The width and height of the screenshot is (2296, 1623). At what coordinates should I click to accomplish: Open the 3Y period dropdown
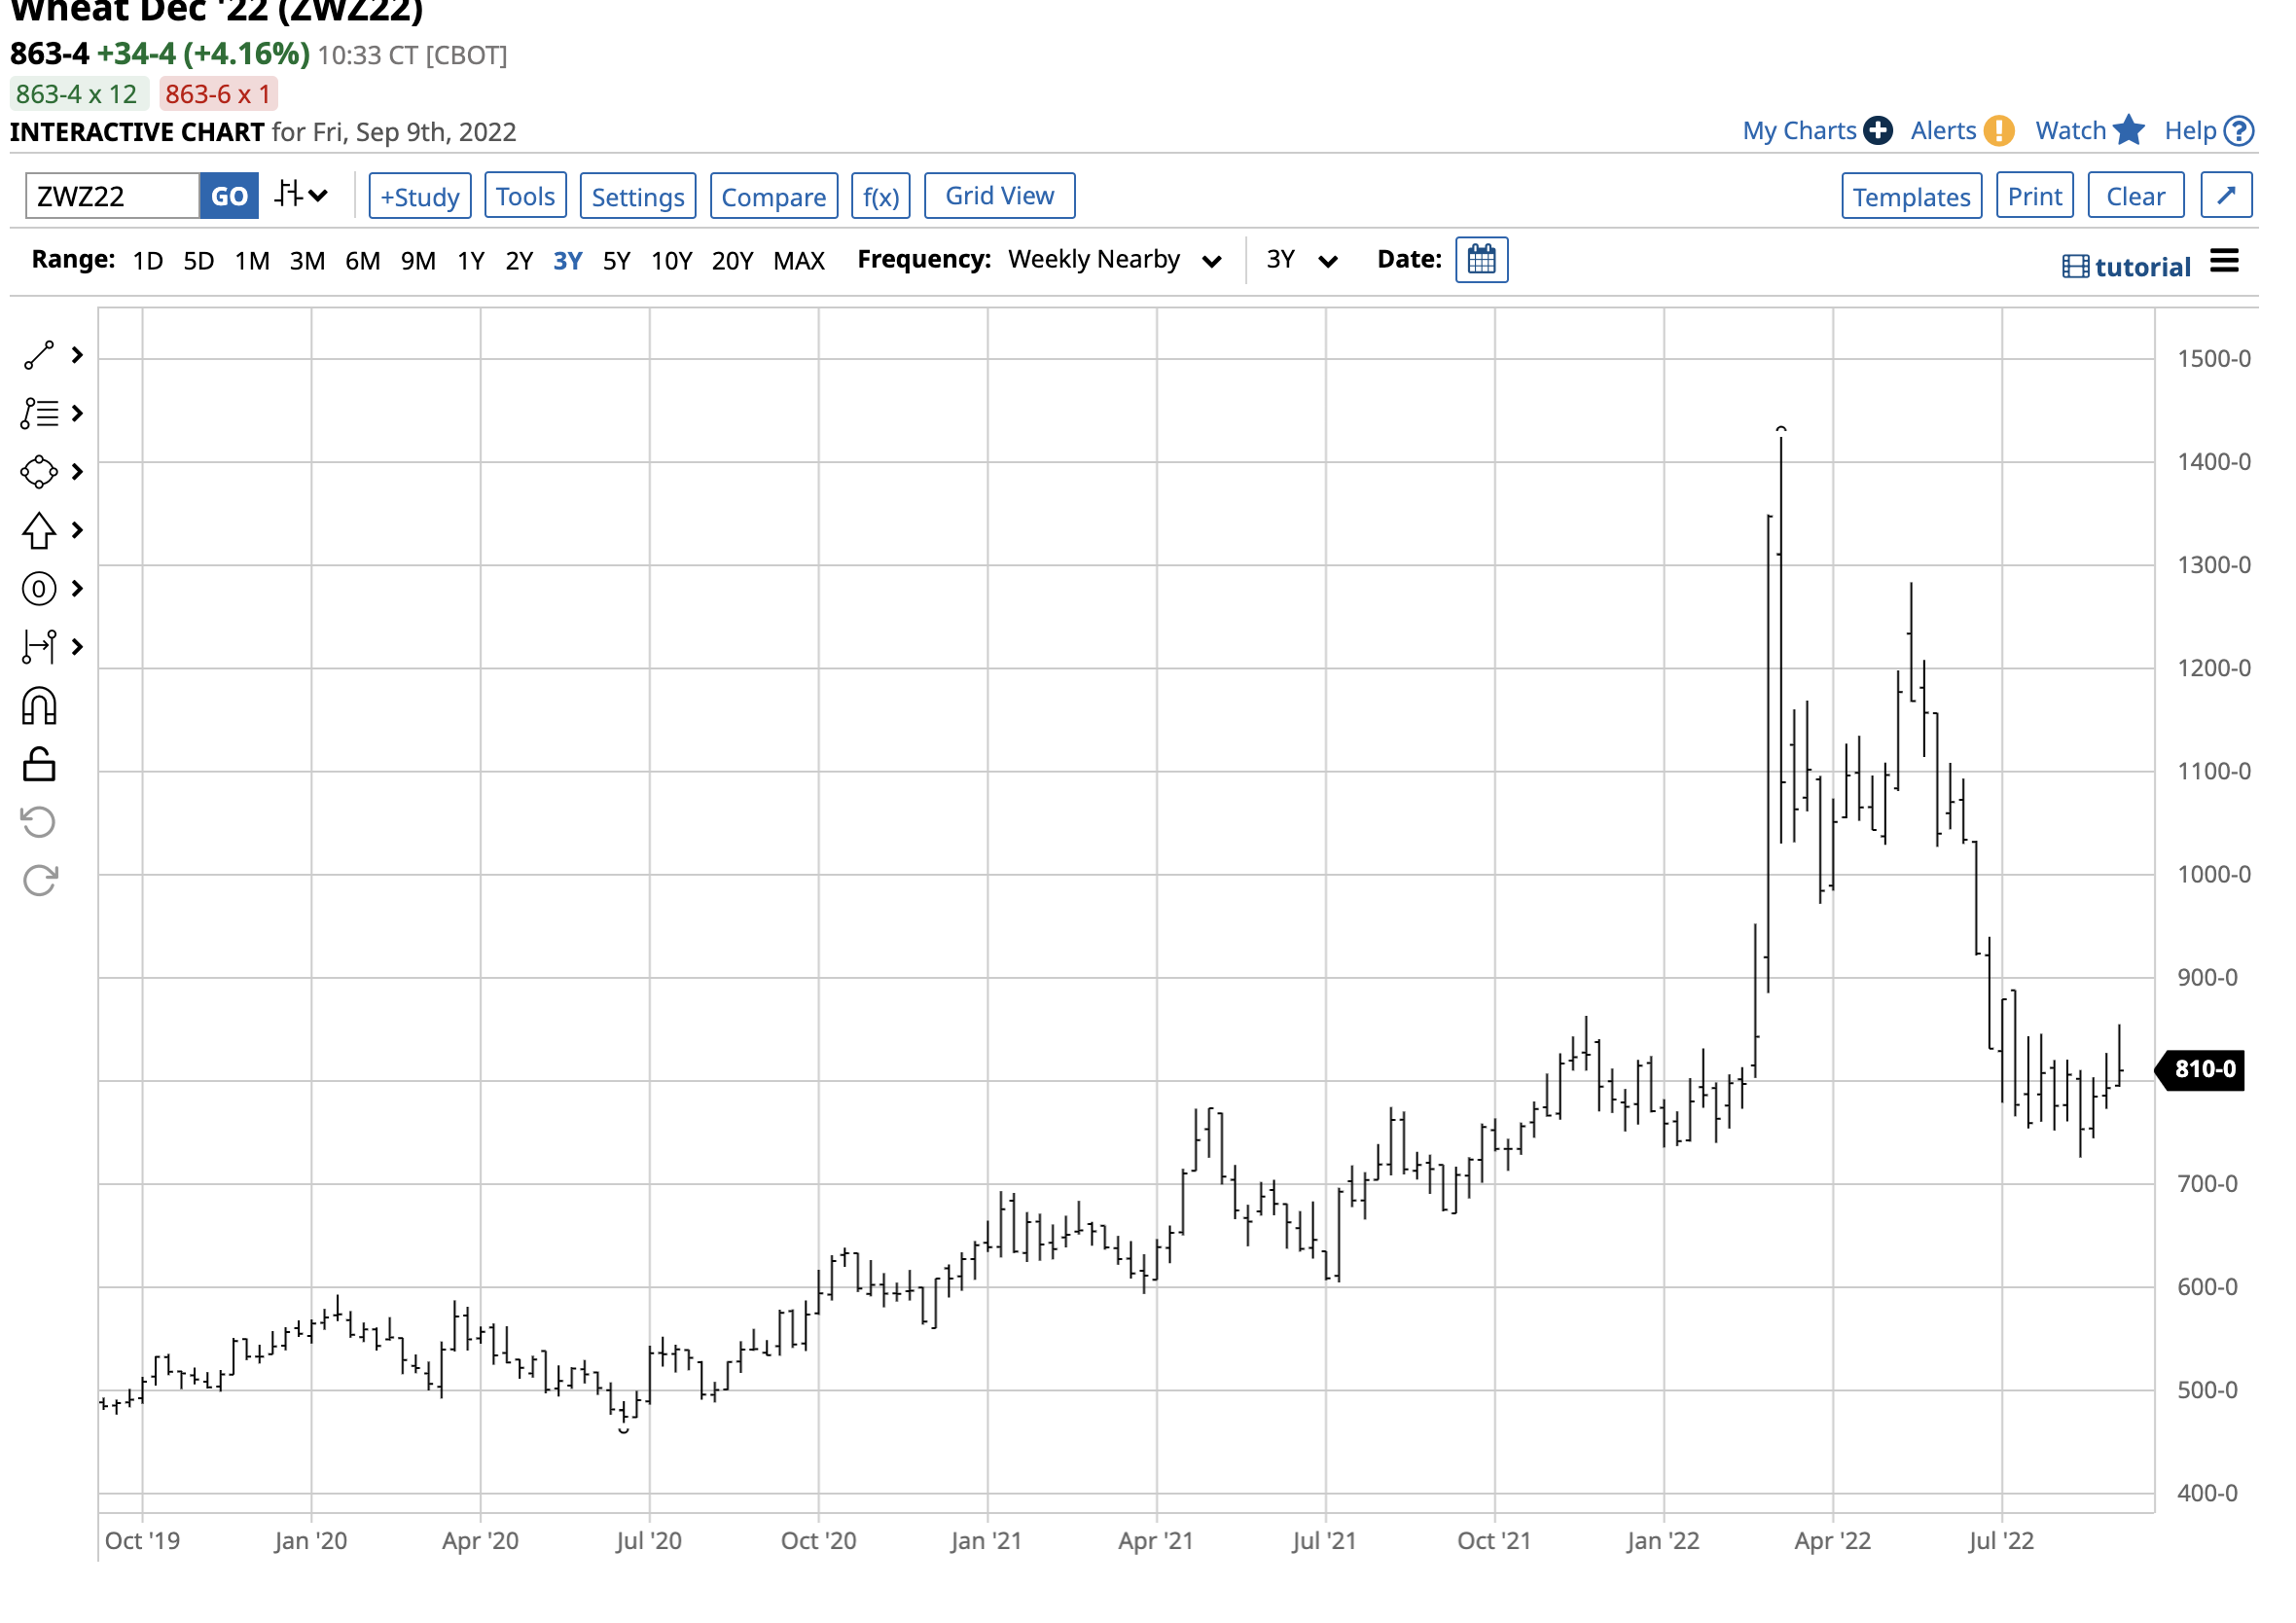pyautogui.click(x=1300, y=261)
